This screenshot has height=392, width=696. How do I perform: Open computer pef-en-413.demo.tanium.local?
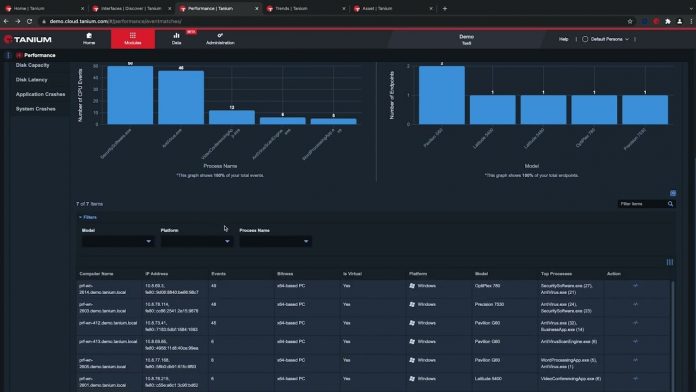click(108, 342)
